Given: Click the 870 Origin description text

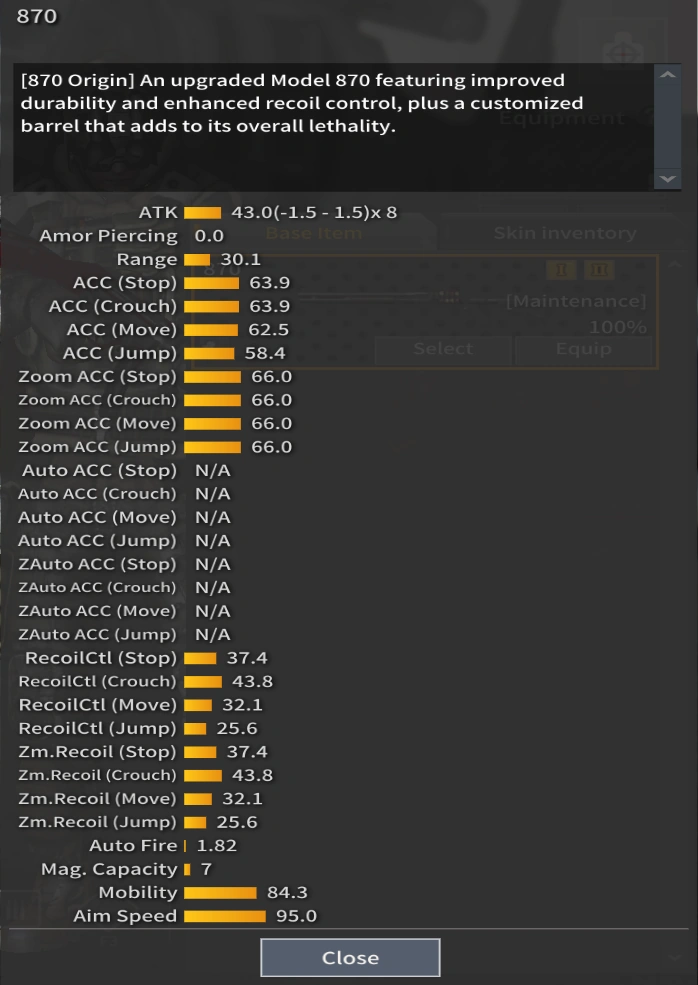Looking at the screenshot, I should pos(300,104).
